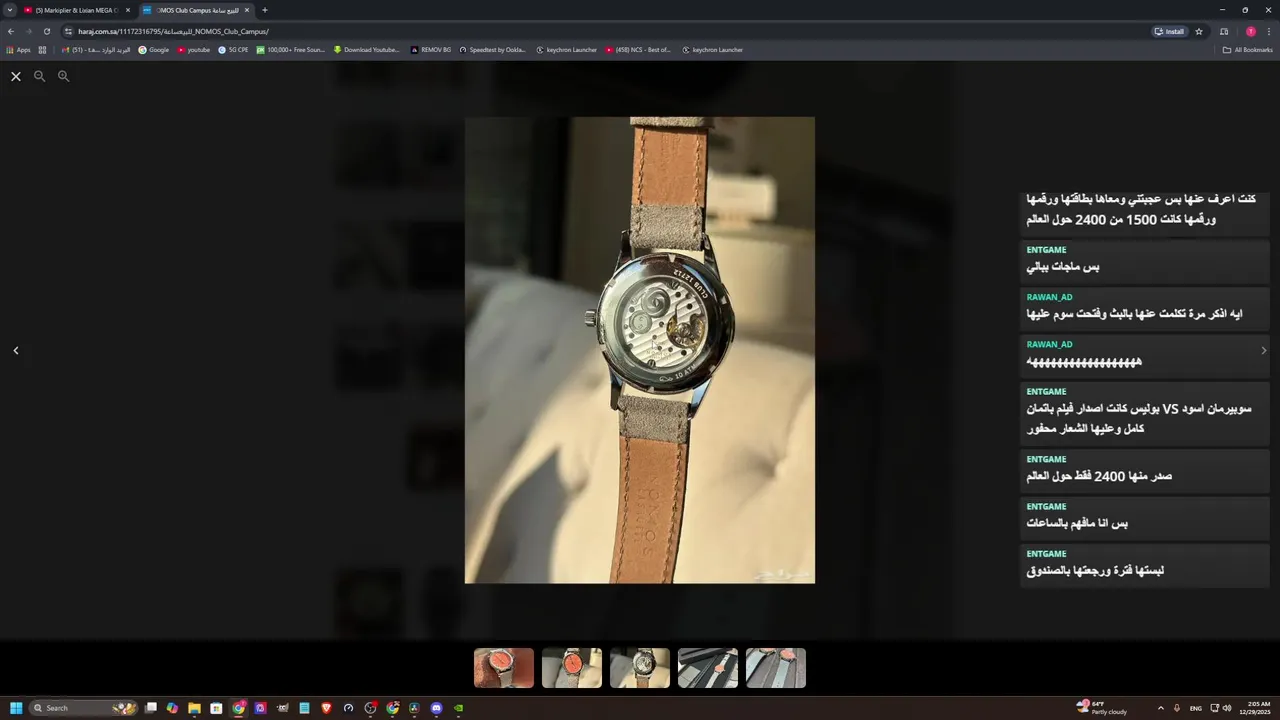
Task: Open the tab search dropdown arrow
Action: click(x=10, y=10)
